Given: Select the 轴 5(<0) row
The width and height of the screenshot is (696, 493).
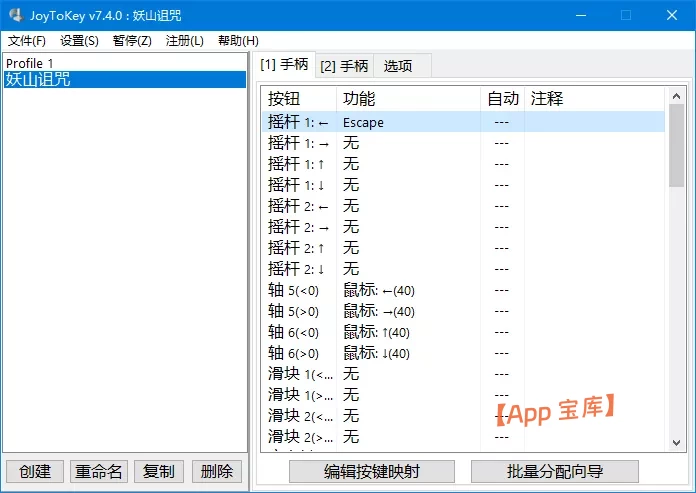Looking at the screenshot, I should (463, 290).
